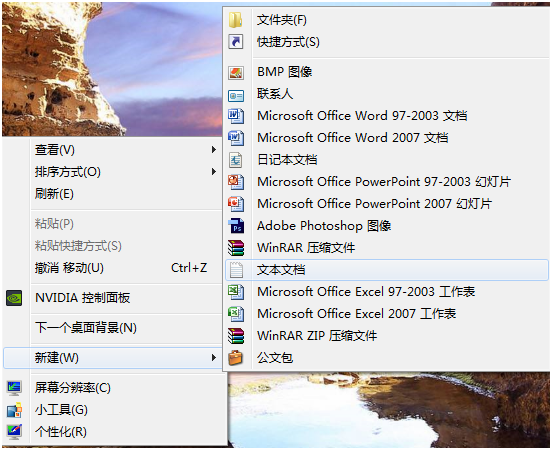Choose 下一个桌面背景(N)

coord(113,328)
